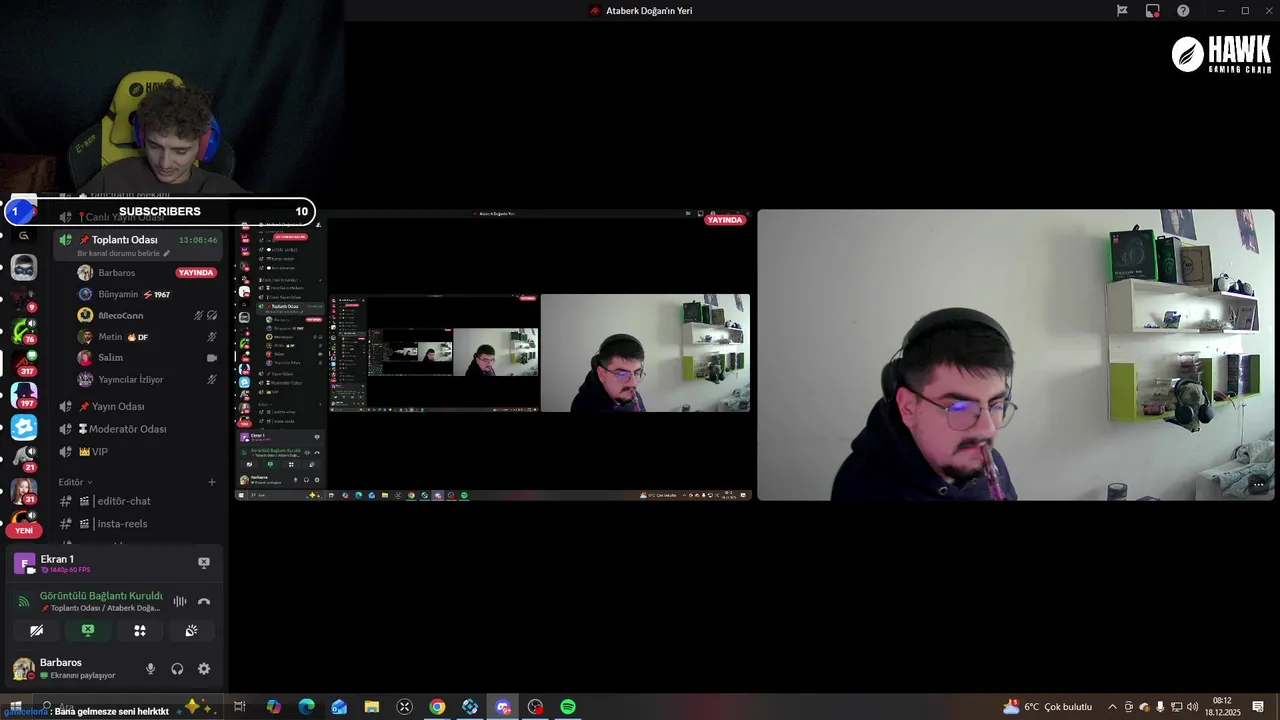Screen dimensions: 1280x720
Task: Select user Salim in voice list
Action: 111,358
